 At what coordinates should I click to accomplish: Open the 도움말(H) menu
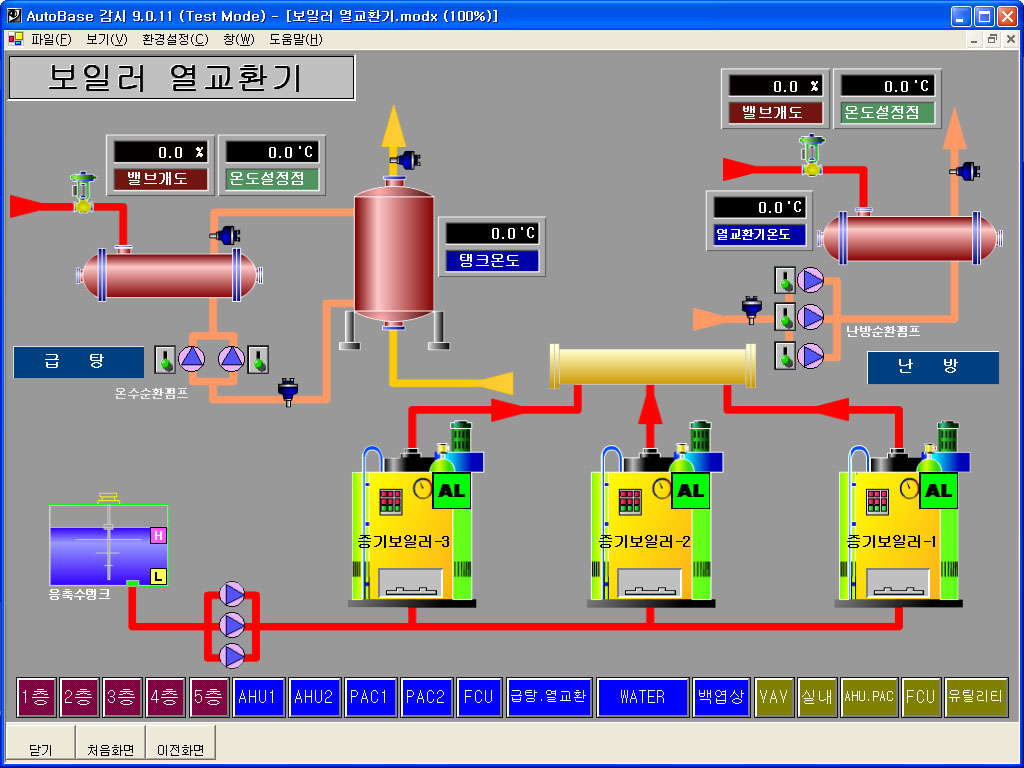pos(295,40)
